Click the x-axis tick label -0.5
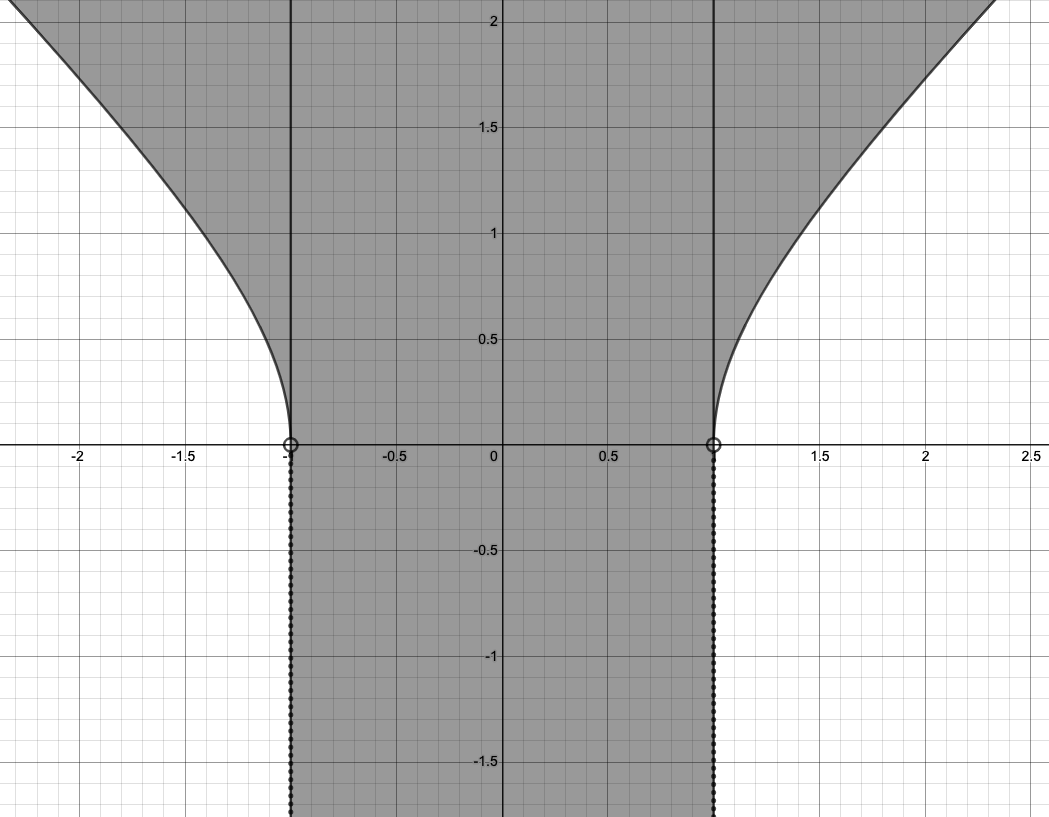Viewport: 1049px width, 817px height. pyautogui.click(x=394, y=457)
